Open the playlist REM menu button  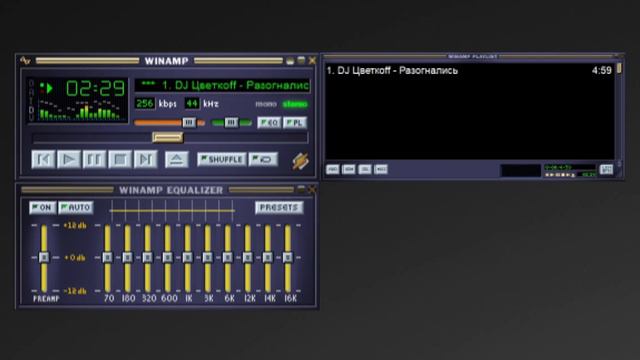pos(349,169)
